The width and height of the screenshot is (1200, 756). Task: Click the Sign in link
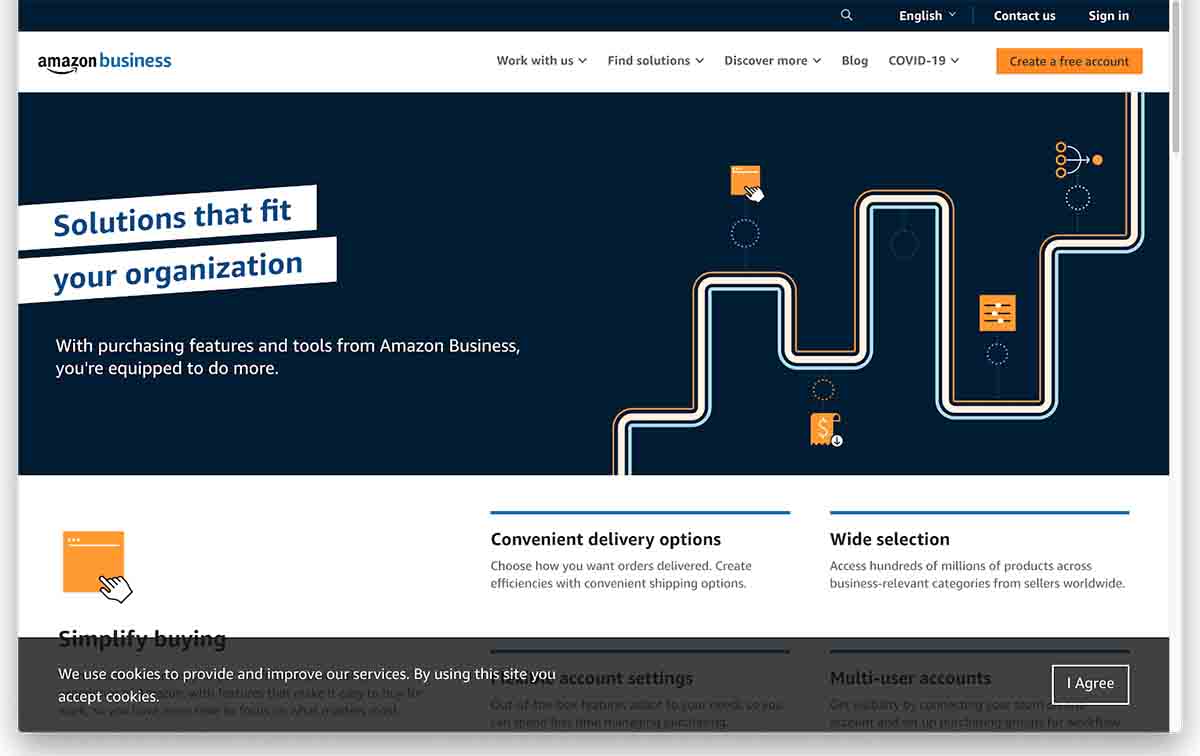click(1109, 16)
